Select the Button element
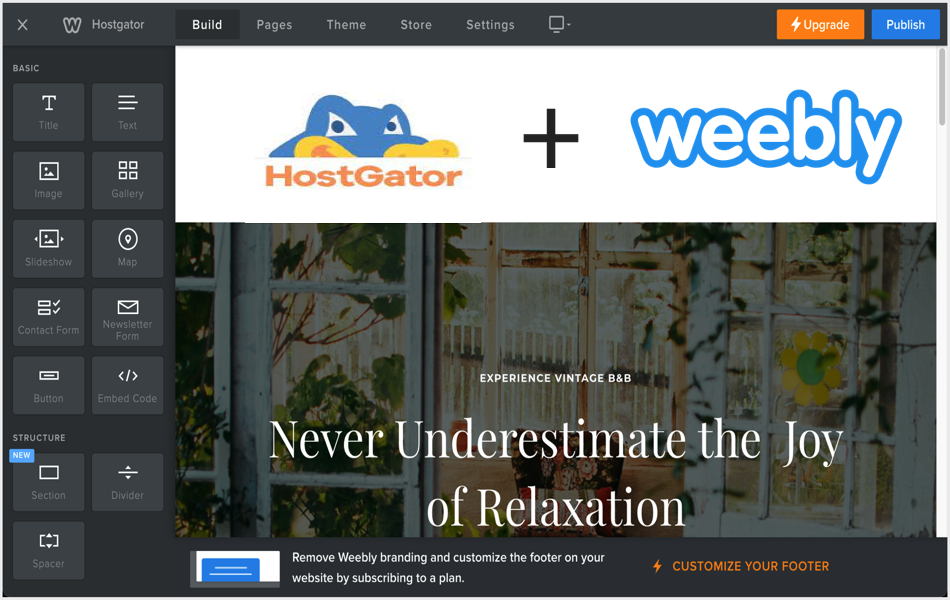The image size is (950, 600). pyautogui.click(x=48, y=385)
